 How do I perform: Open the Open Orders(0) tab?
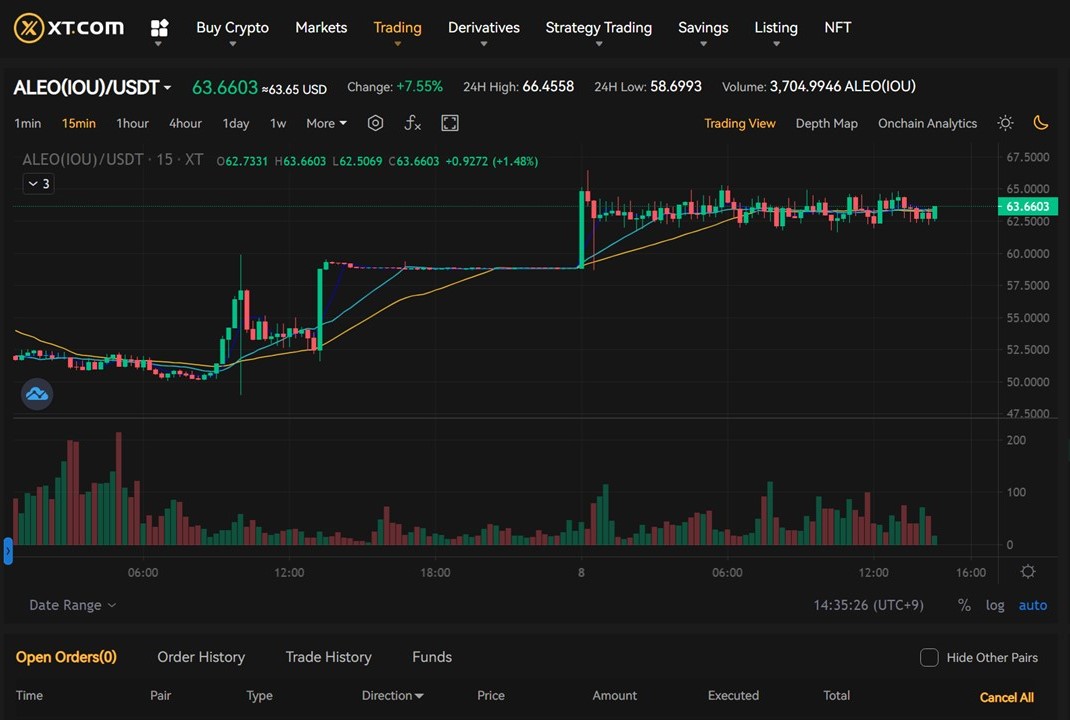coord(66,657)
